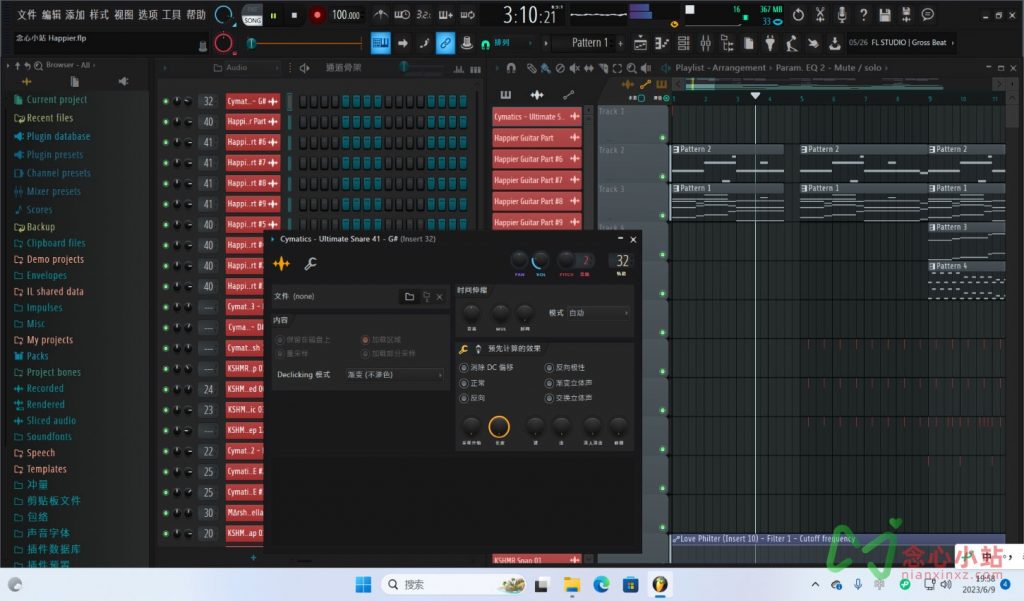The height and width of the screenshot is (601, 1024).
Task: Open Current project in browser
Action: click(x=56, y=99)
